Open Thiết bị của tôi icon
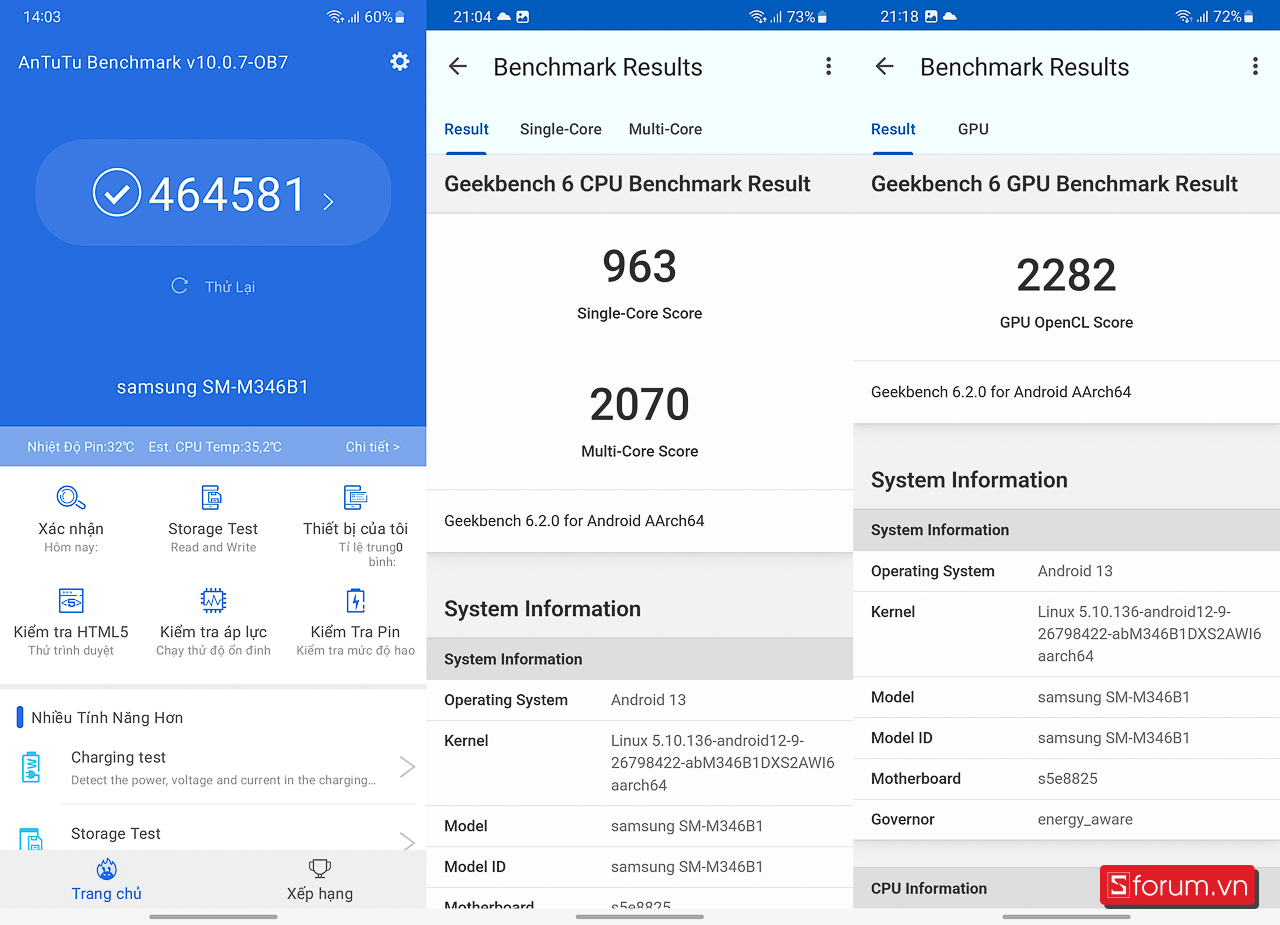The width and height of the screenshot is (1280, 925). tap(356, 497)
